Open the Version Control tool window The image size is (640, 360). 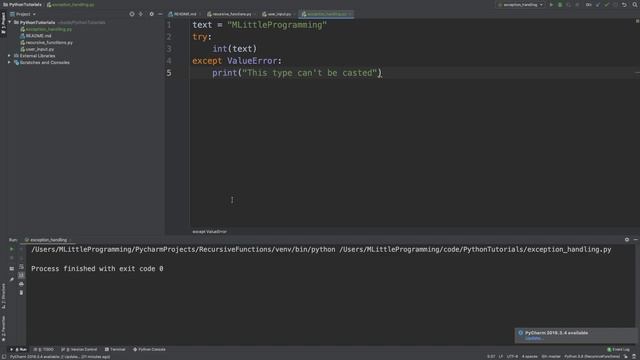click(79, 349)
